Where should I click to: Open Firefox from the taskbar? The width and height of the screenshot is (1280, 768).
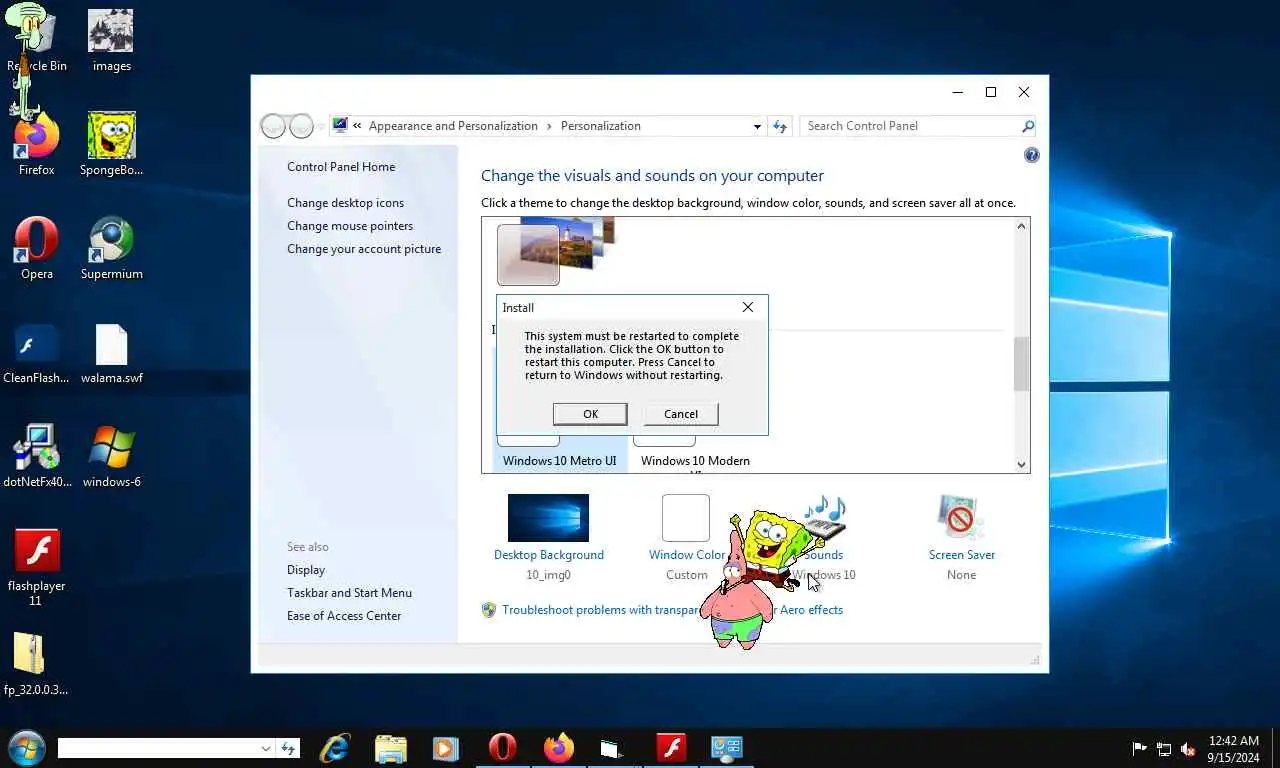[x=558, y=748]
